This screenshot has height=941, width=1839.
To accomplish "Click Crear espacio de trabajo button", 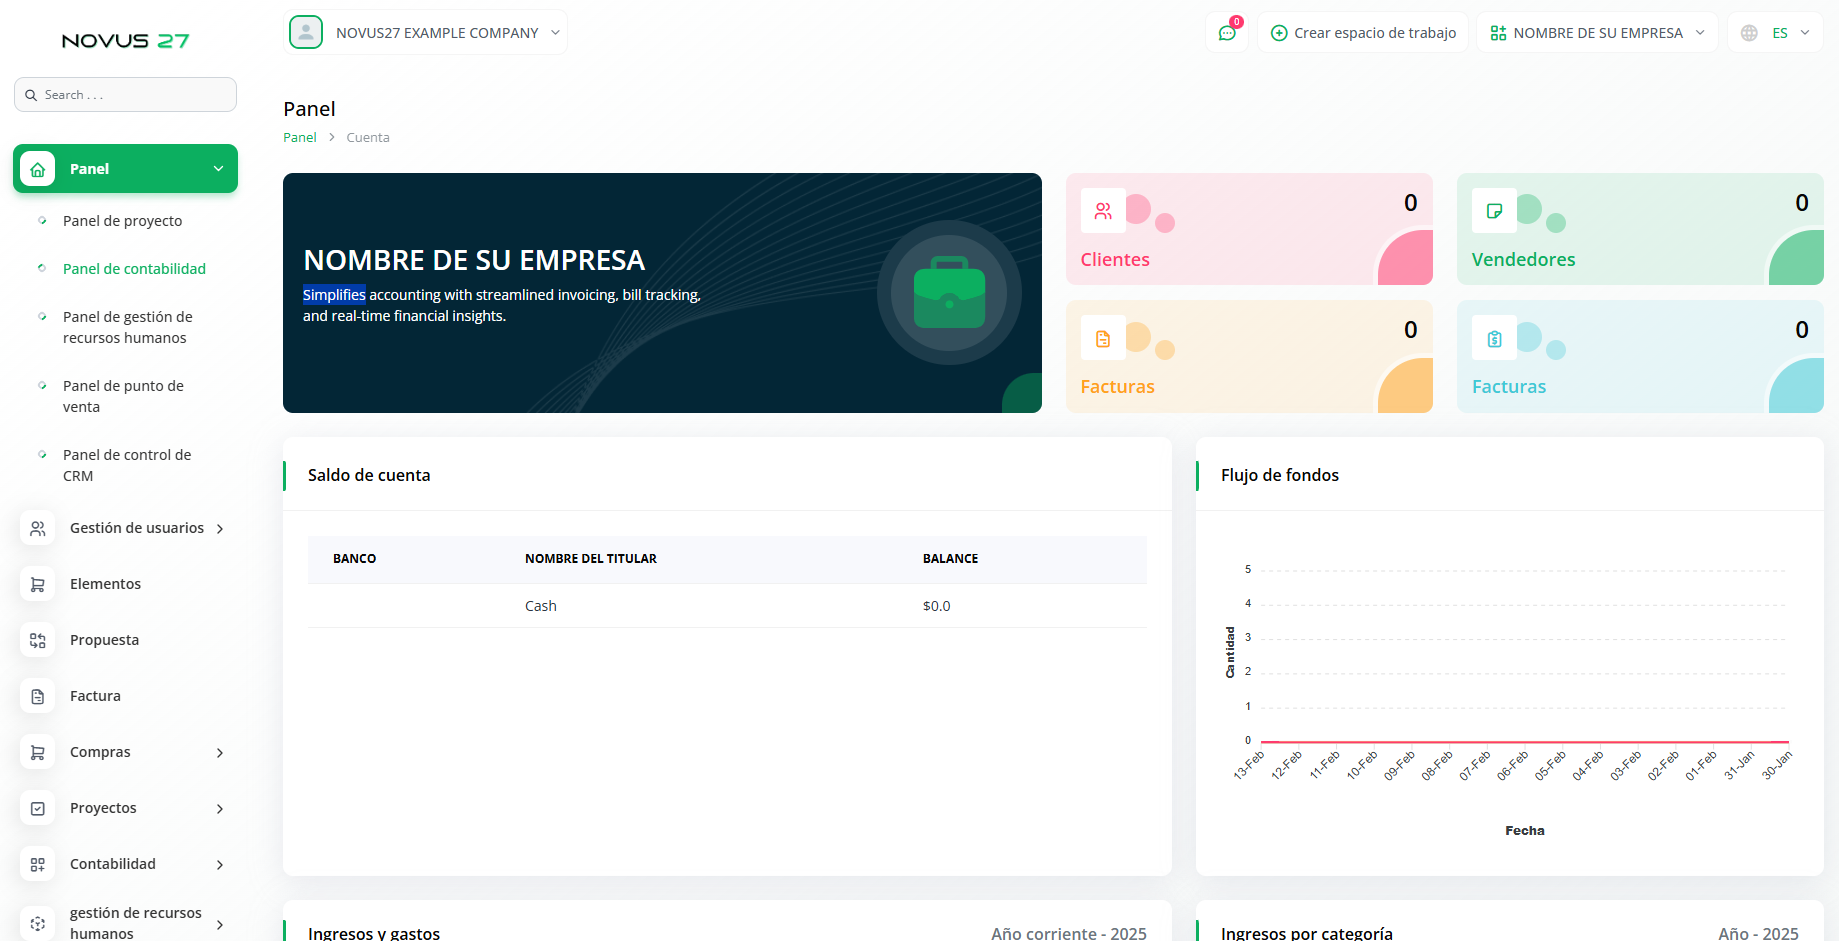I will coord(1363,33).
